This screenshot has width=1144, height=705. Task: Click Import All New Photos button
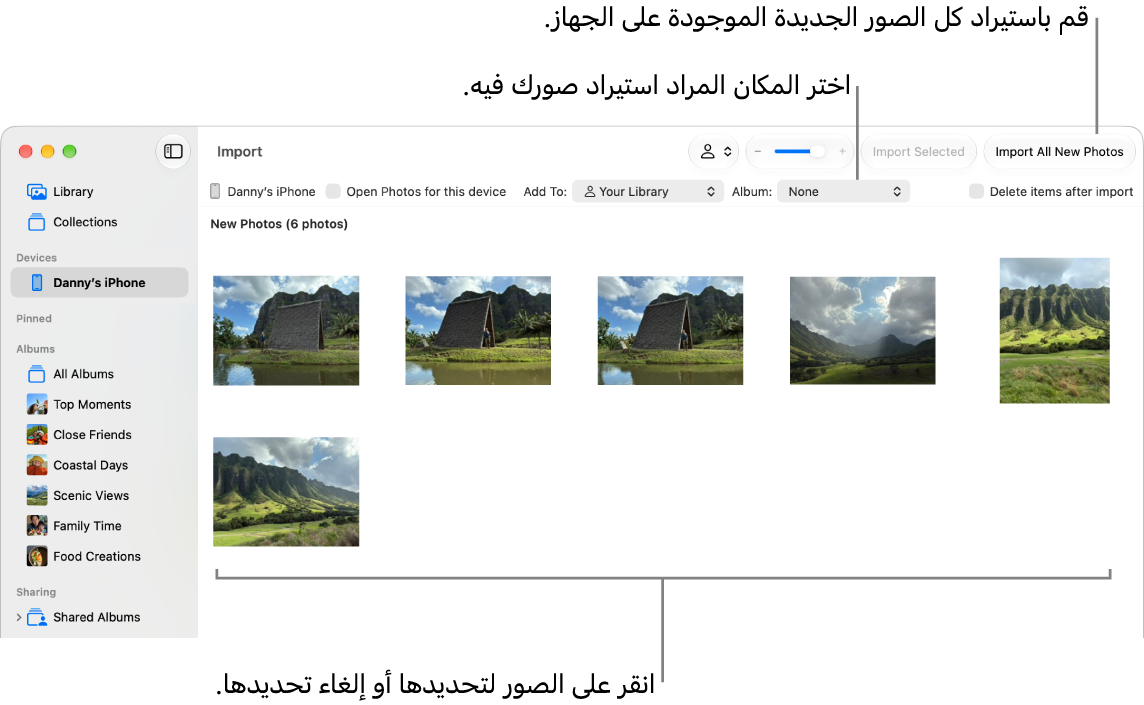pos(1059,151)
